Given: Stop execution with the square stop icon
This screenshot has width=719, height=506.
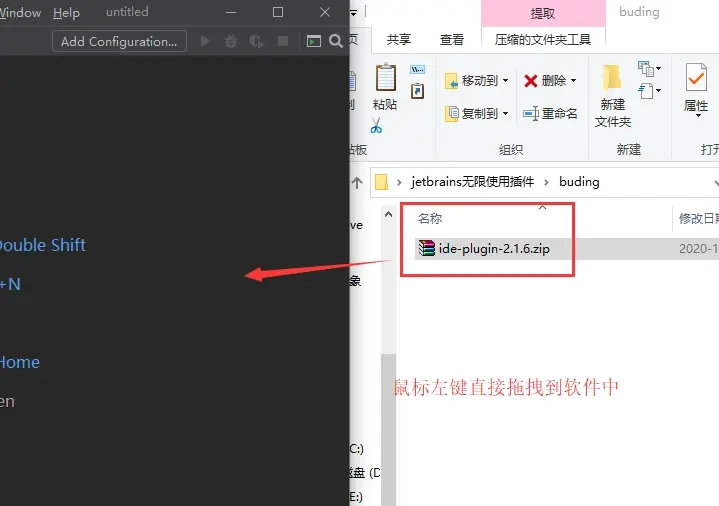Looking at the screenshot, I should click(283, 41).
